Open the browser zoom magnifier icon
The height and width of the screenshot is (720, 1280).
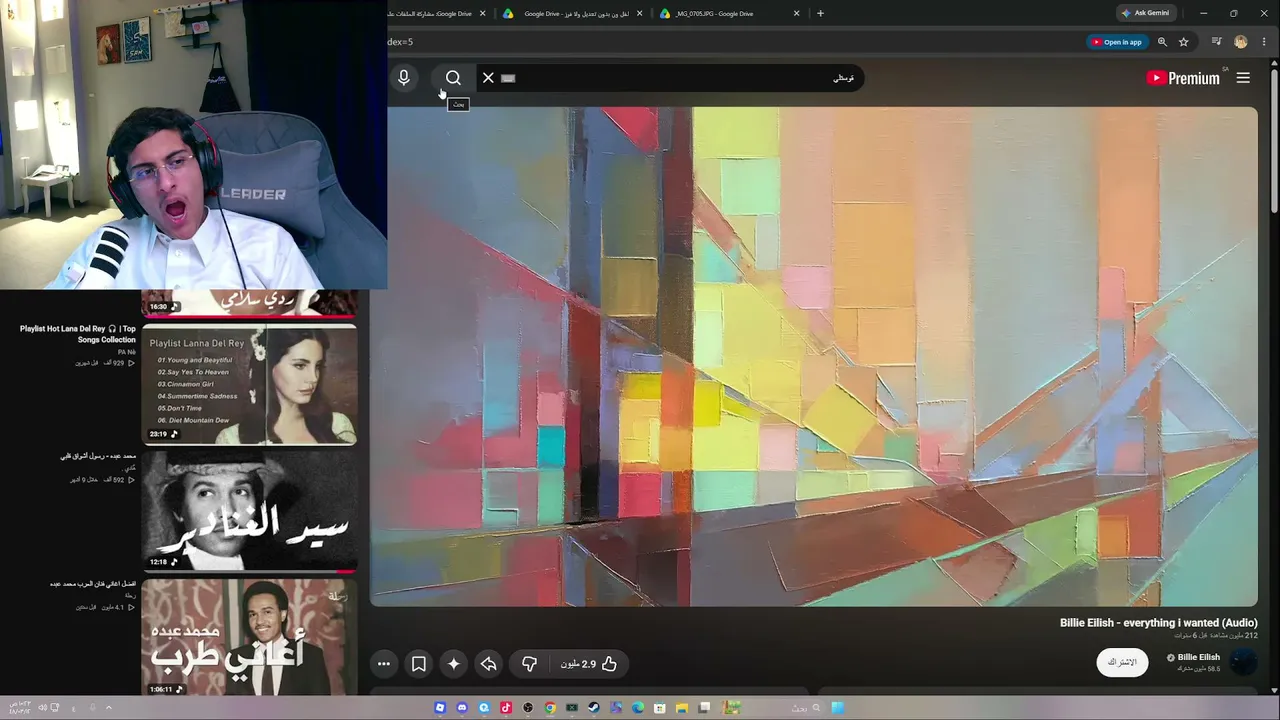[1162, 42]
